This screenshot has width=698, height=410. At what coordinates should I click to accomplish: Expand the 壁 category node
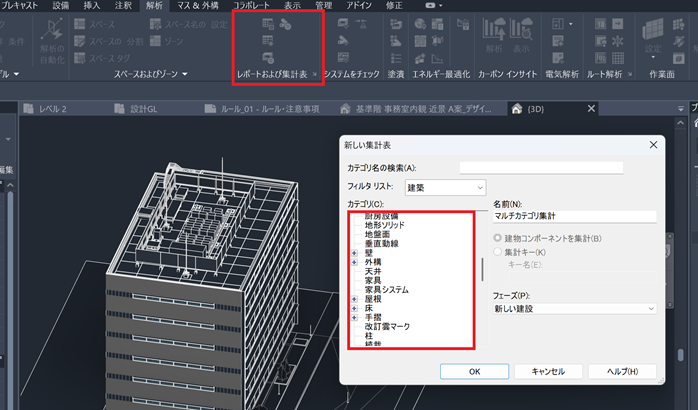(354, 253)
